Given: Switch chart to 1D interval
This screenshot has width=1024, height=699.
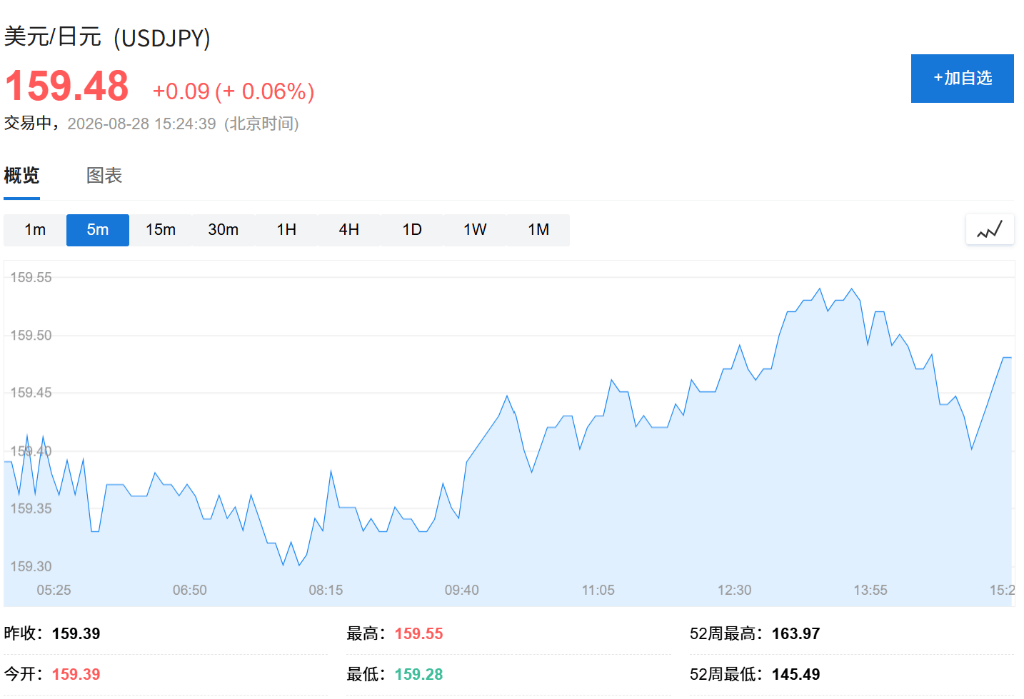Looking at the screenshot, I should tap(411, 230).
